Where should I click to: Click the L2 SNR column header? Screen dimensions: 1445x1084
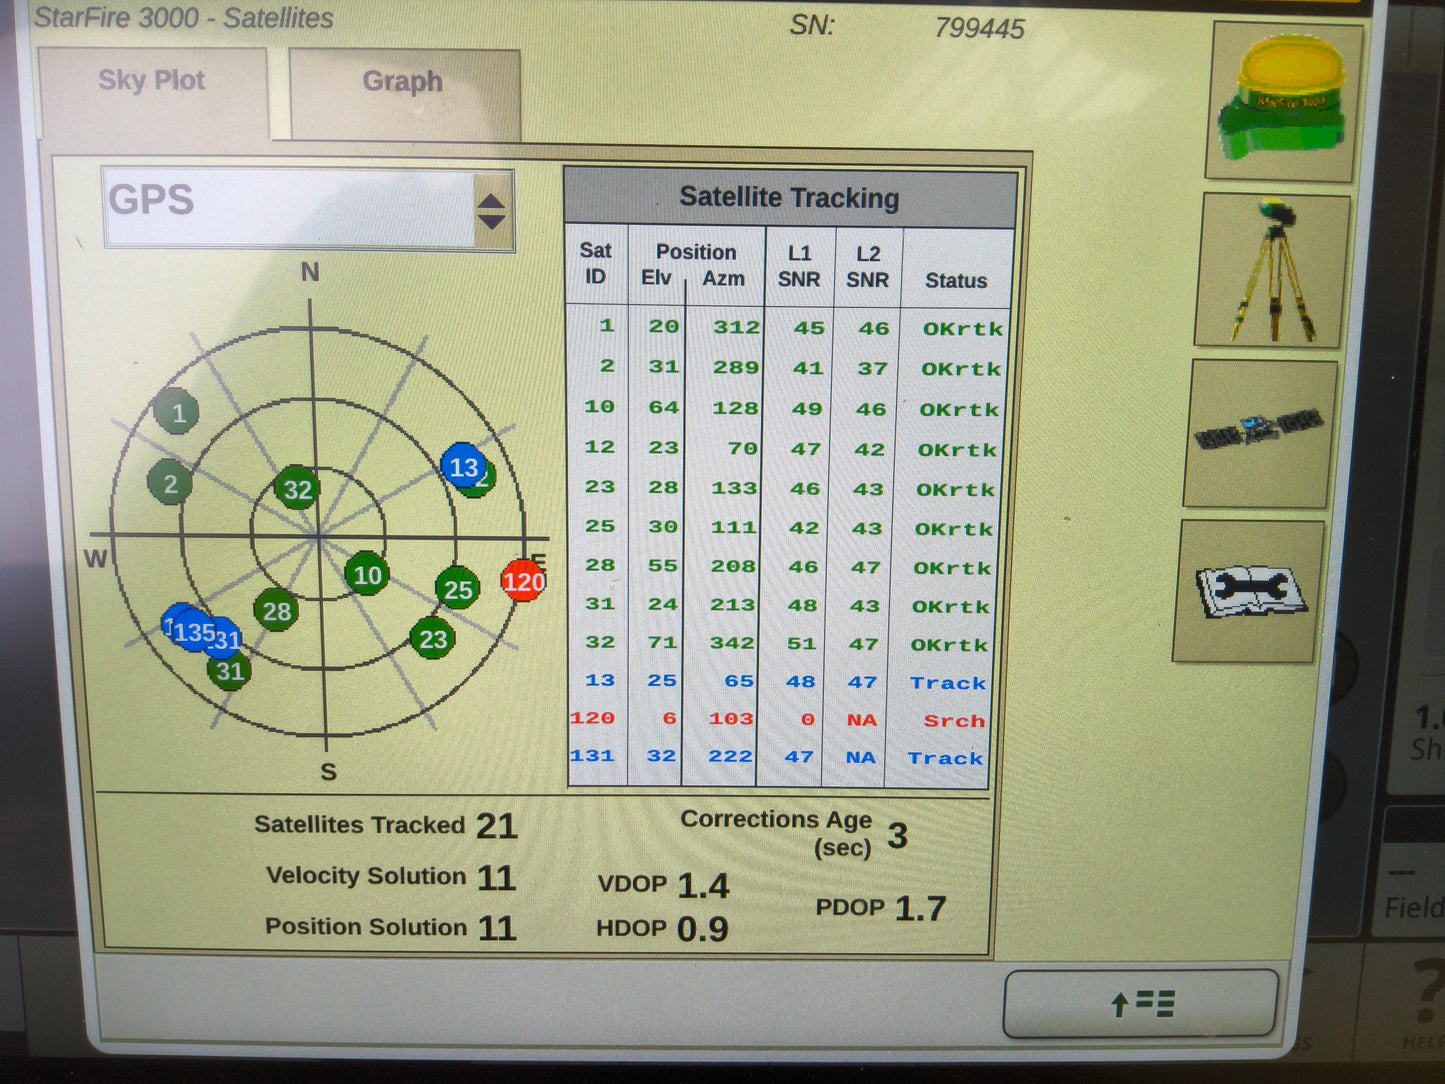click(867, 268)
